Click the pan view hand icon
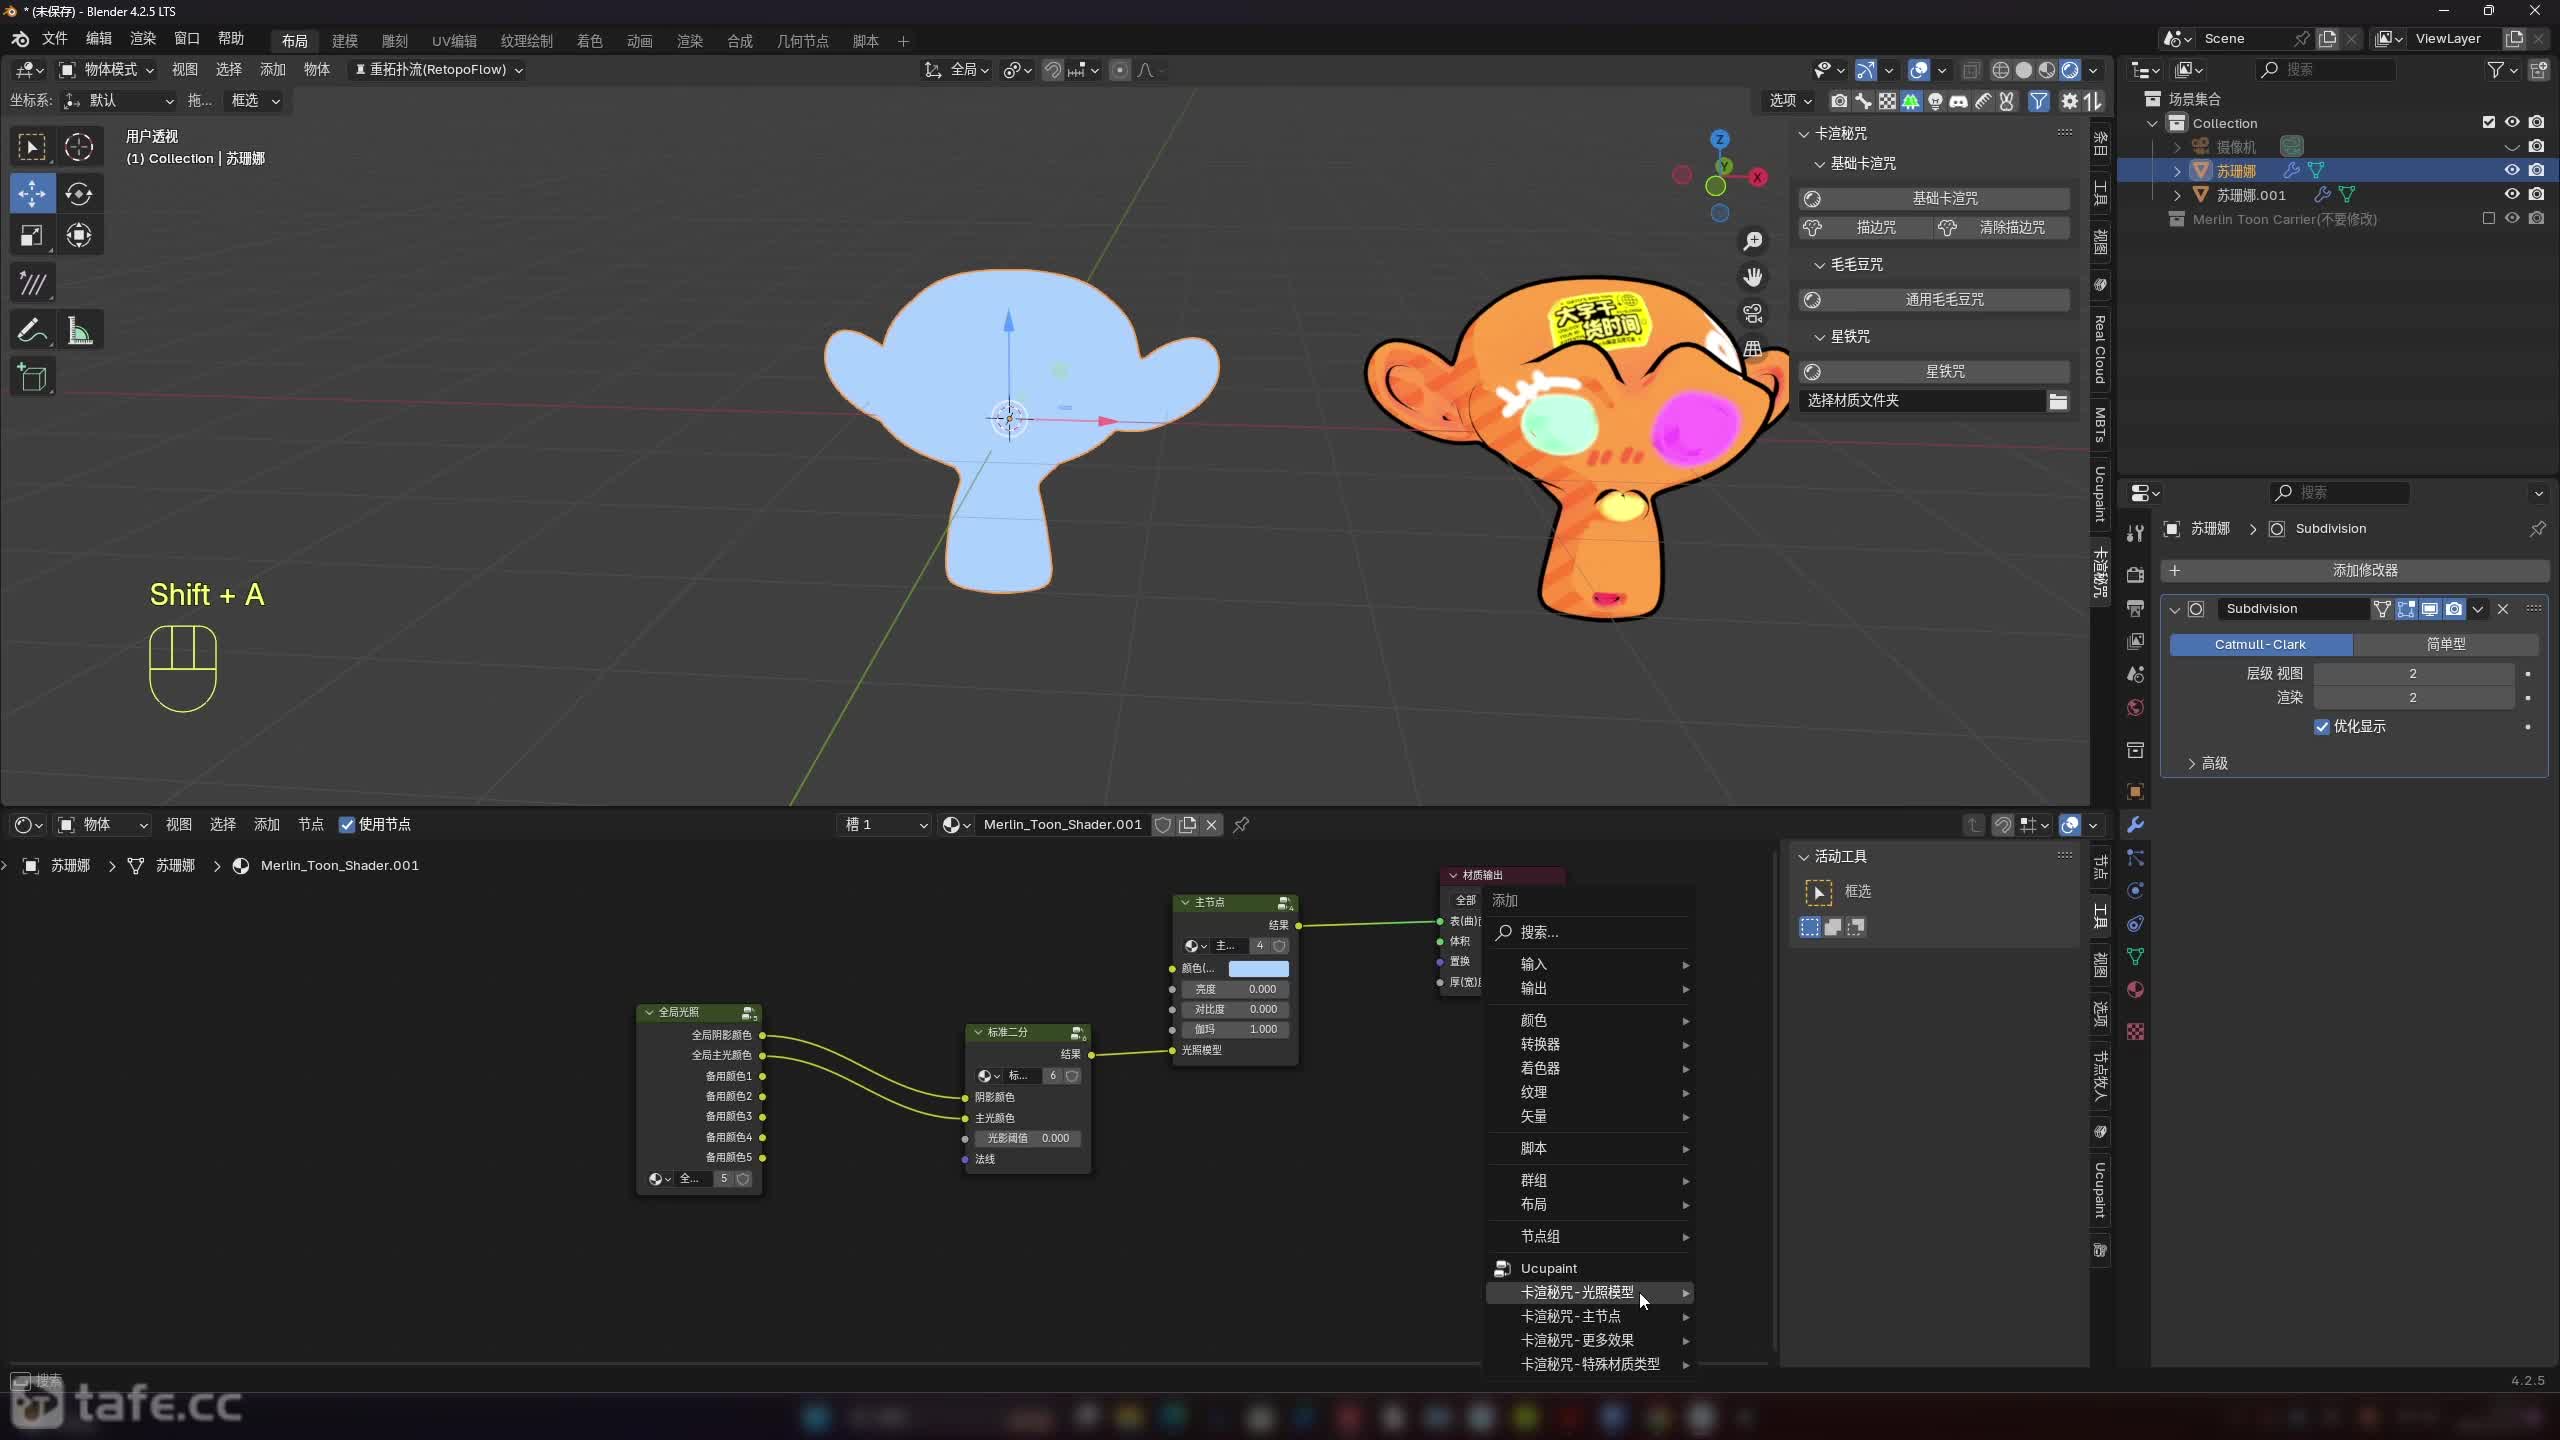This screenshot has width=2560, height=1440. pyautogui.click(x=1753, y=277)
